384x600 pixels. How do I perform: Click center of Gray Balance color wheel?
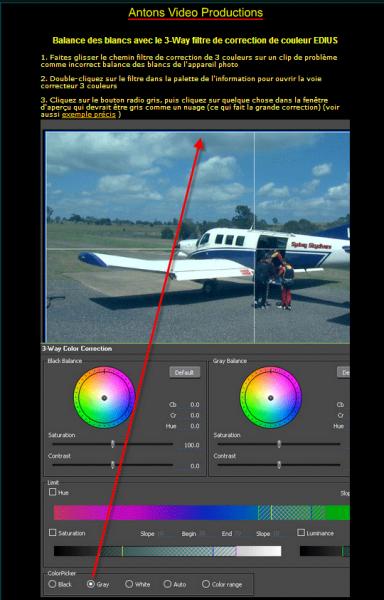coord(270,398)
